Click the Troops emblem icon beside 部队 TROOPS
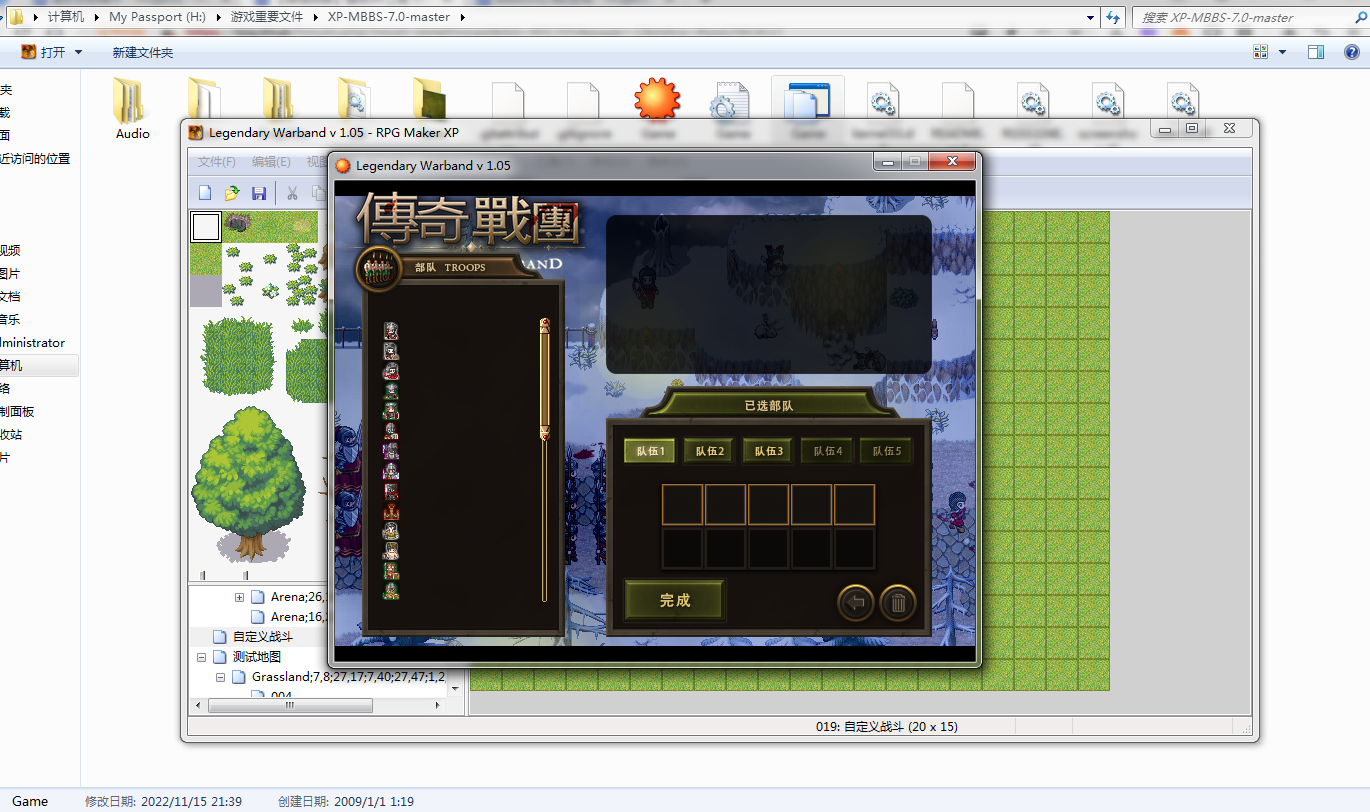The image size is (1370, 812). 378,268
